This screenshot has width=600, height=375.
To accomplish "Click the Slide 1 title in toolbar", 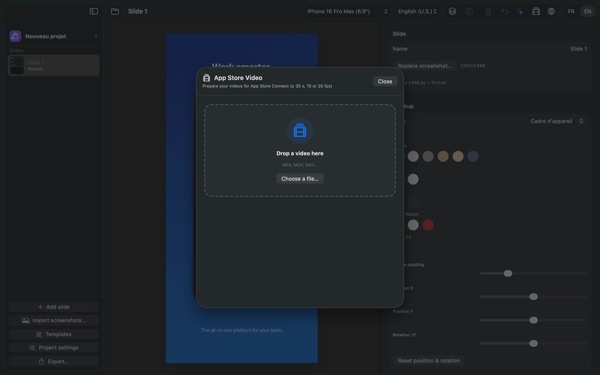I will point(137,11).
